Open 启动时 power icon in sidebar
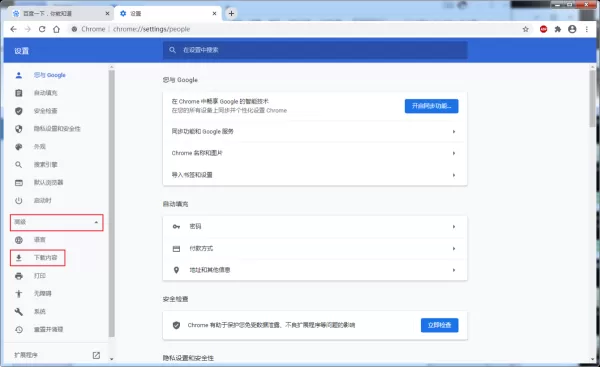 [x=19, y=201]
